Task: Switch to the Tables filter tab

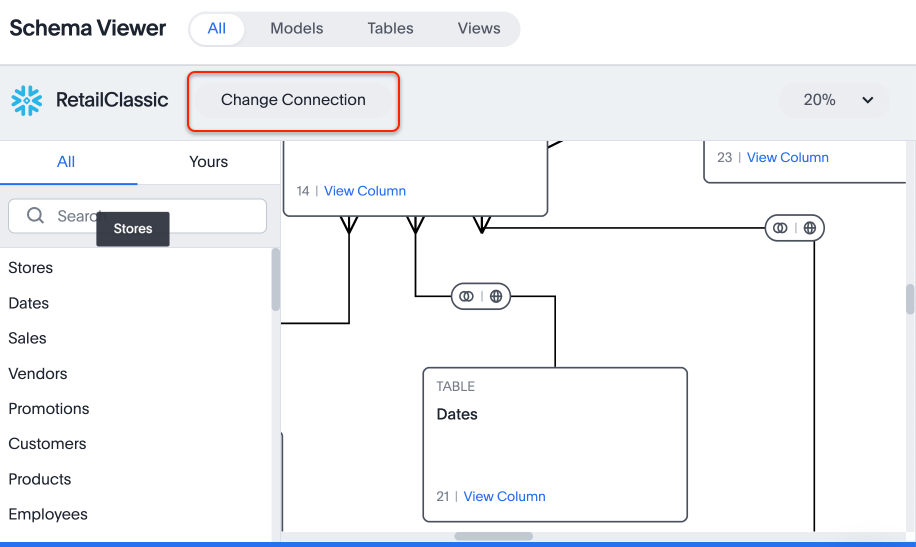Action: pyautogui.click(x=390, y=28)
